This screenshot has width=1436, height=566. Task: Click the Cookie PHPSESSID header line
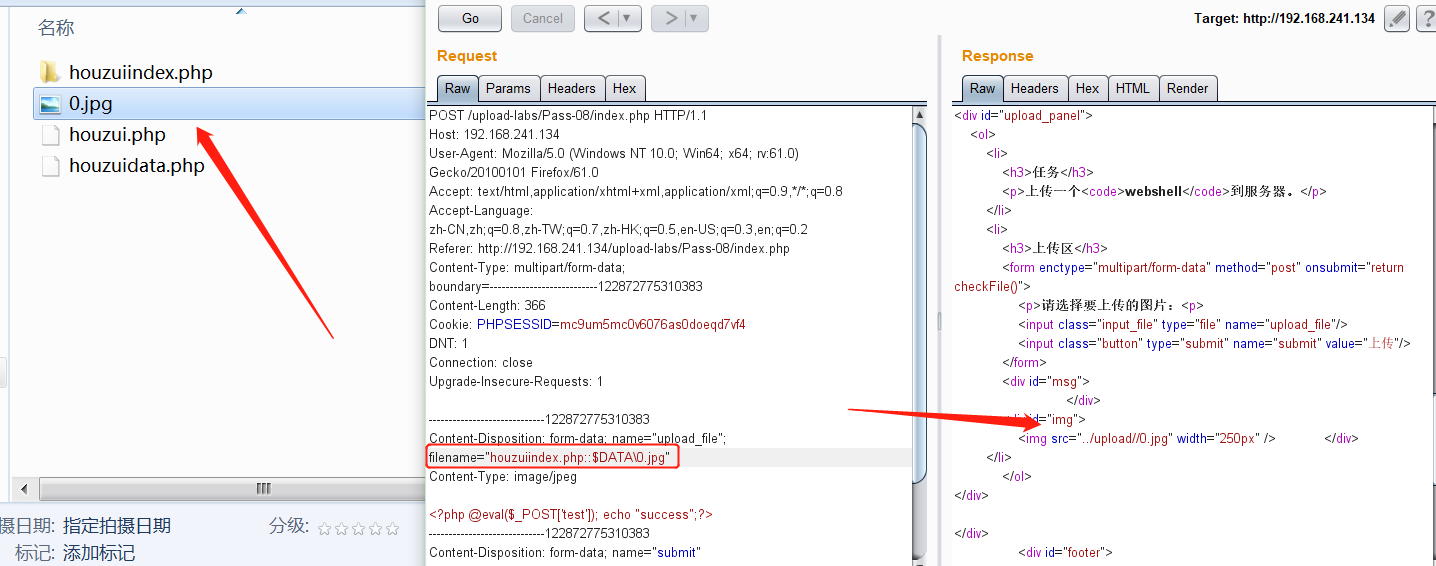pyautogui.click(x=587, y=324)
